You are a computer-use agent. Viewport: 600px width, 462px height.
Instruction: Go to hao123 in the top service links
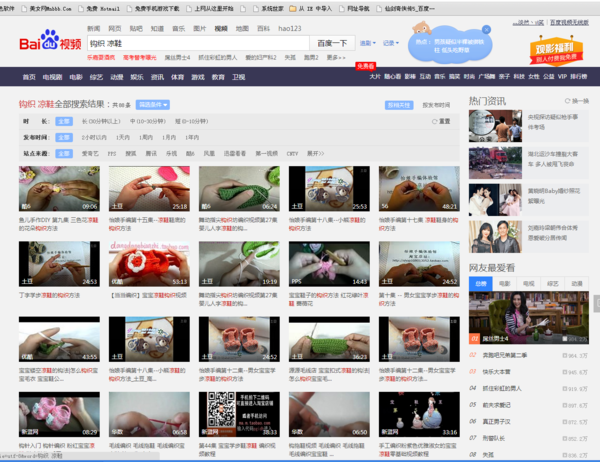(x=290, y=28)
